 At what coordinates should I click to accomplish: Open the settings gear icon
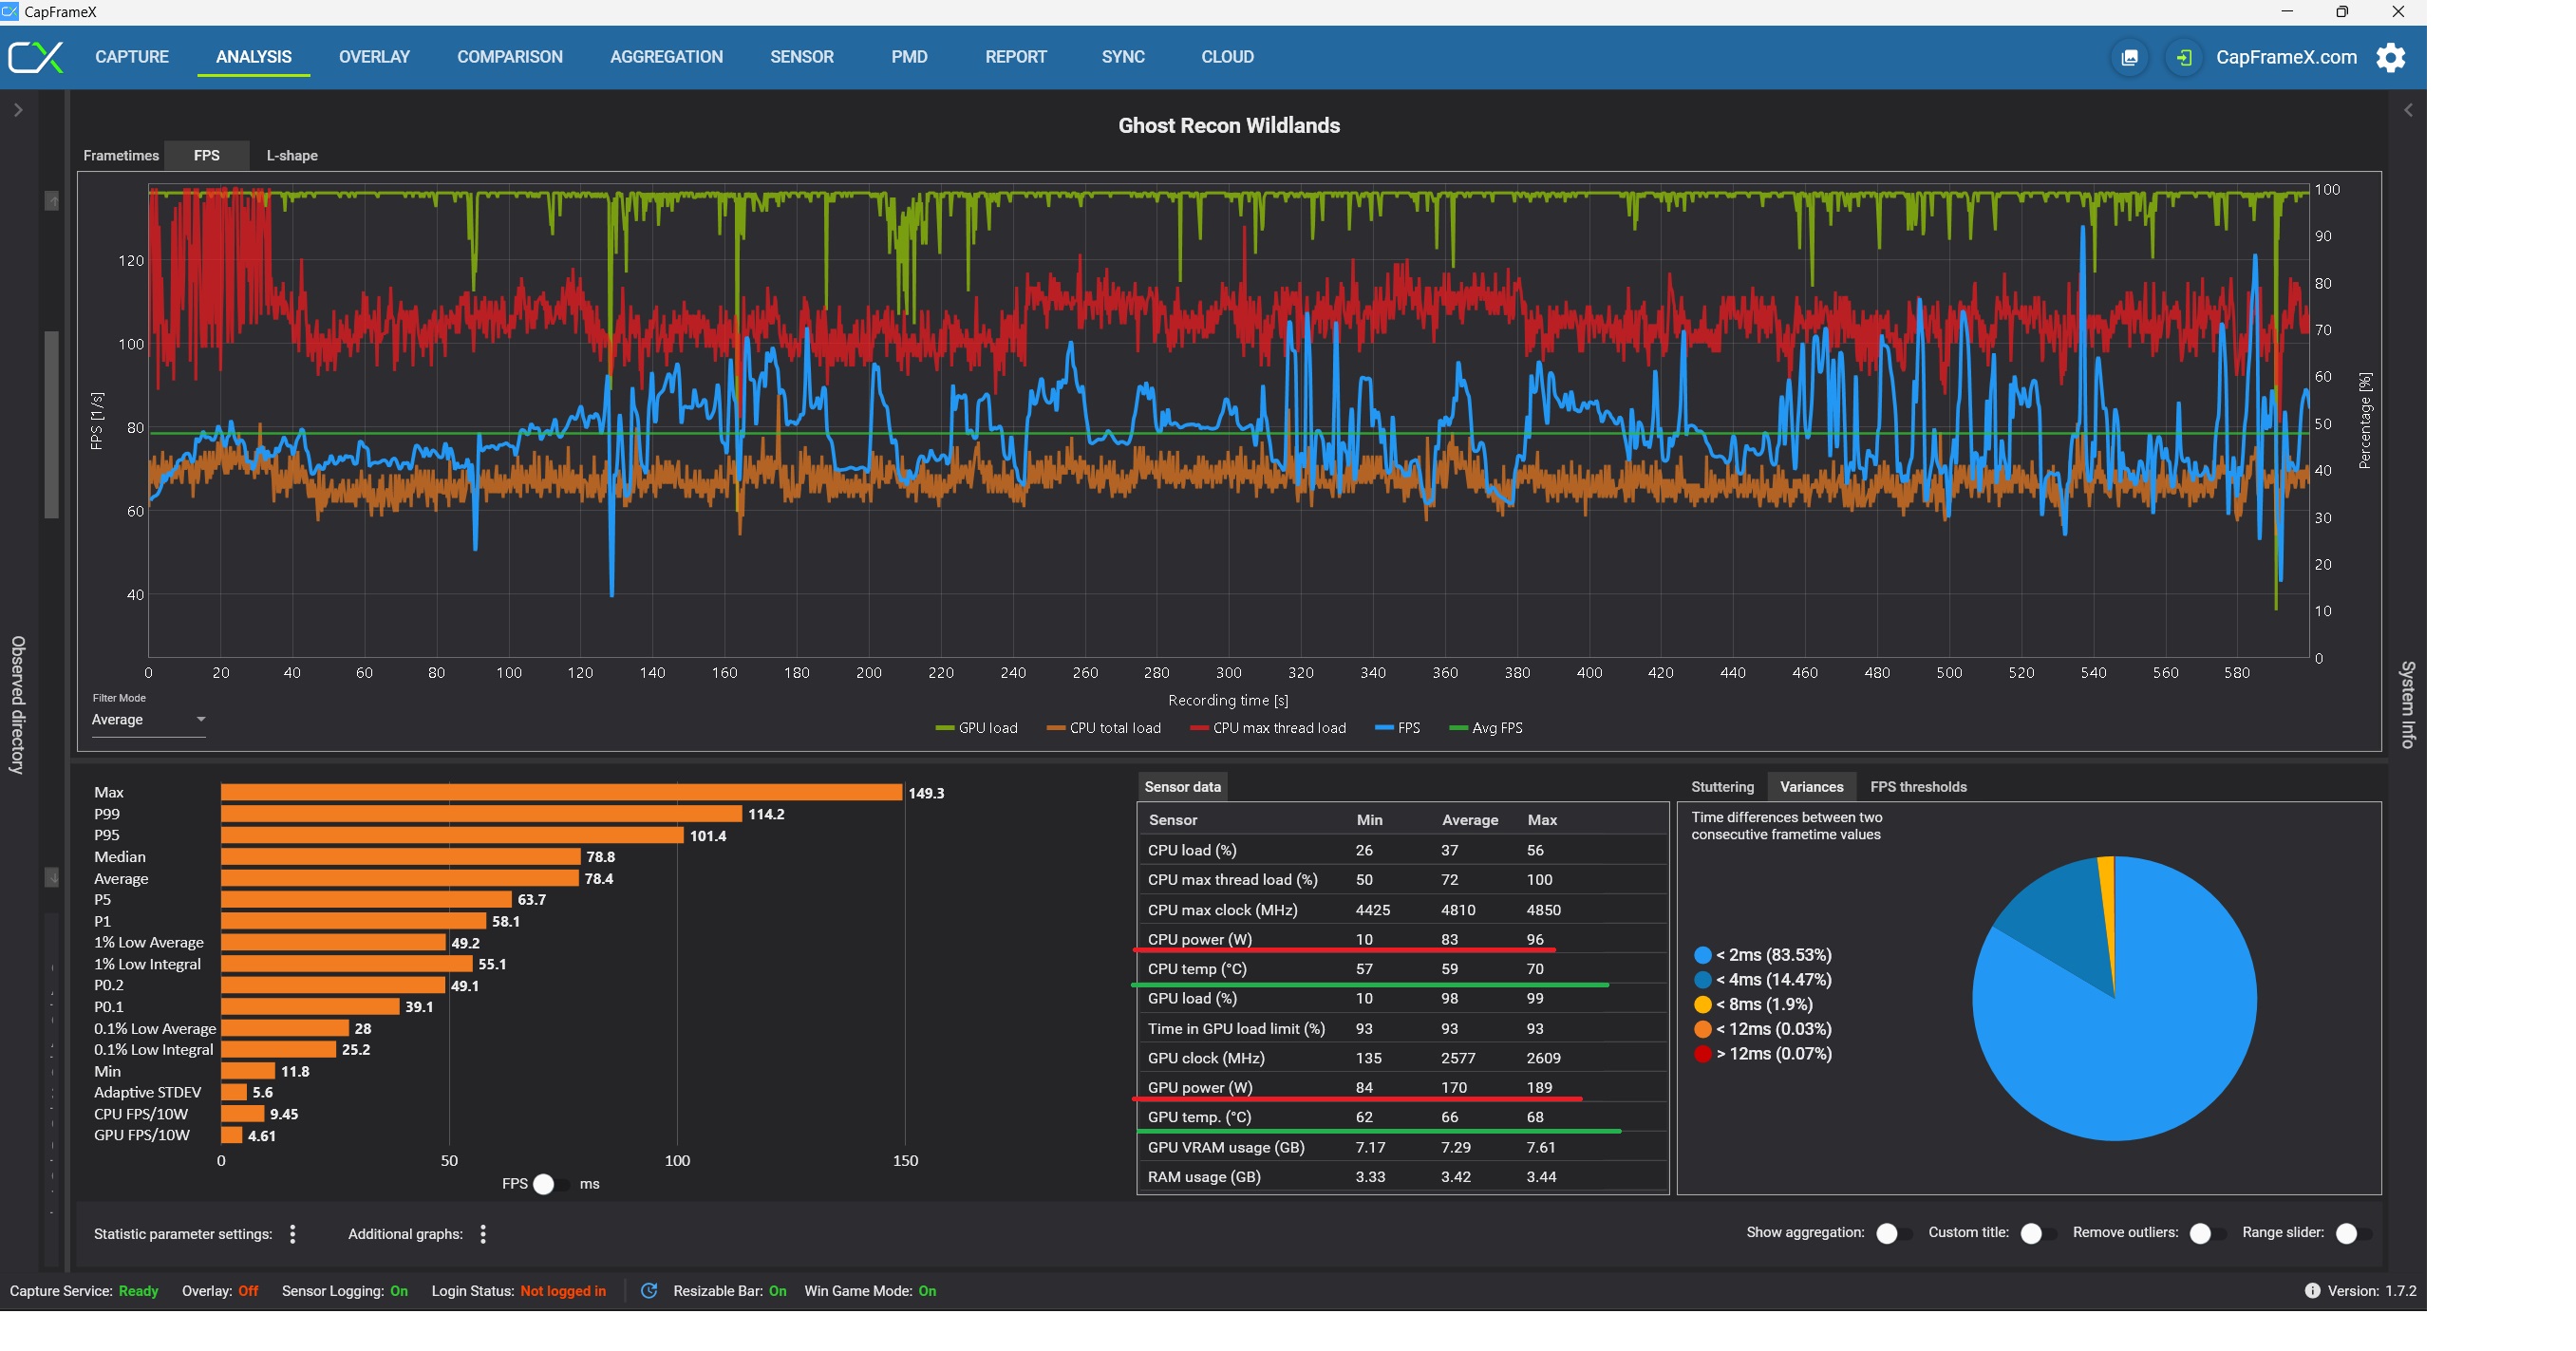click(2390, 57)
